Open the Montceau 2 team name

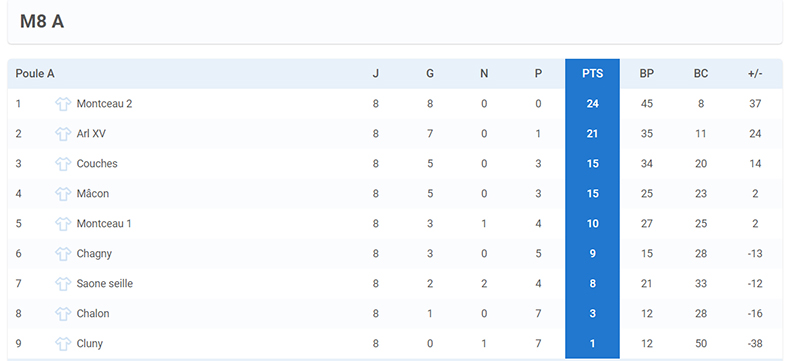point(104,104)
